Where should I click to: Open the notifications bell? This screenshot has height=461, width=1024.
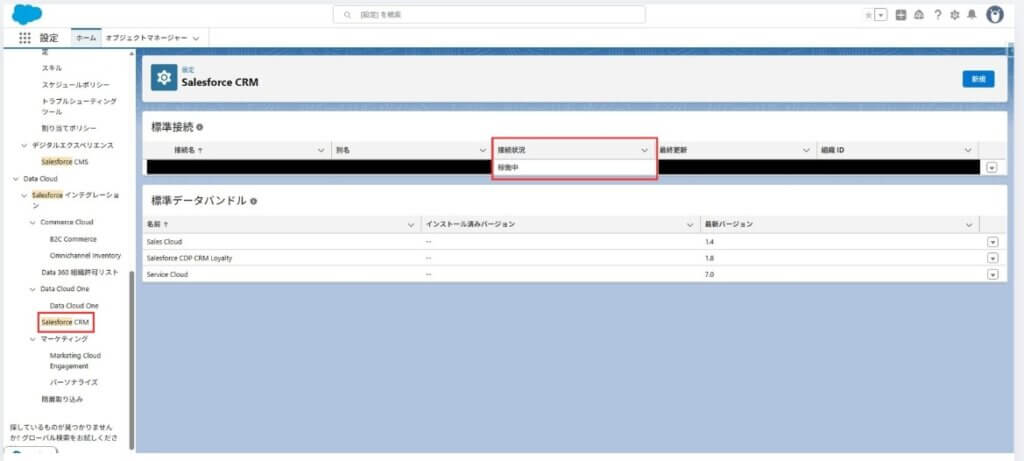pyautogui.click(x=972, y=15)
